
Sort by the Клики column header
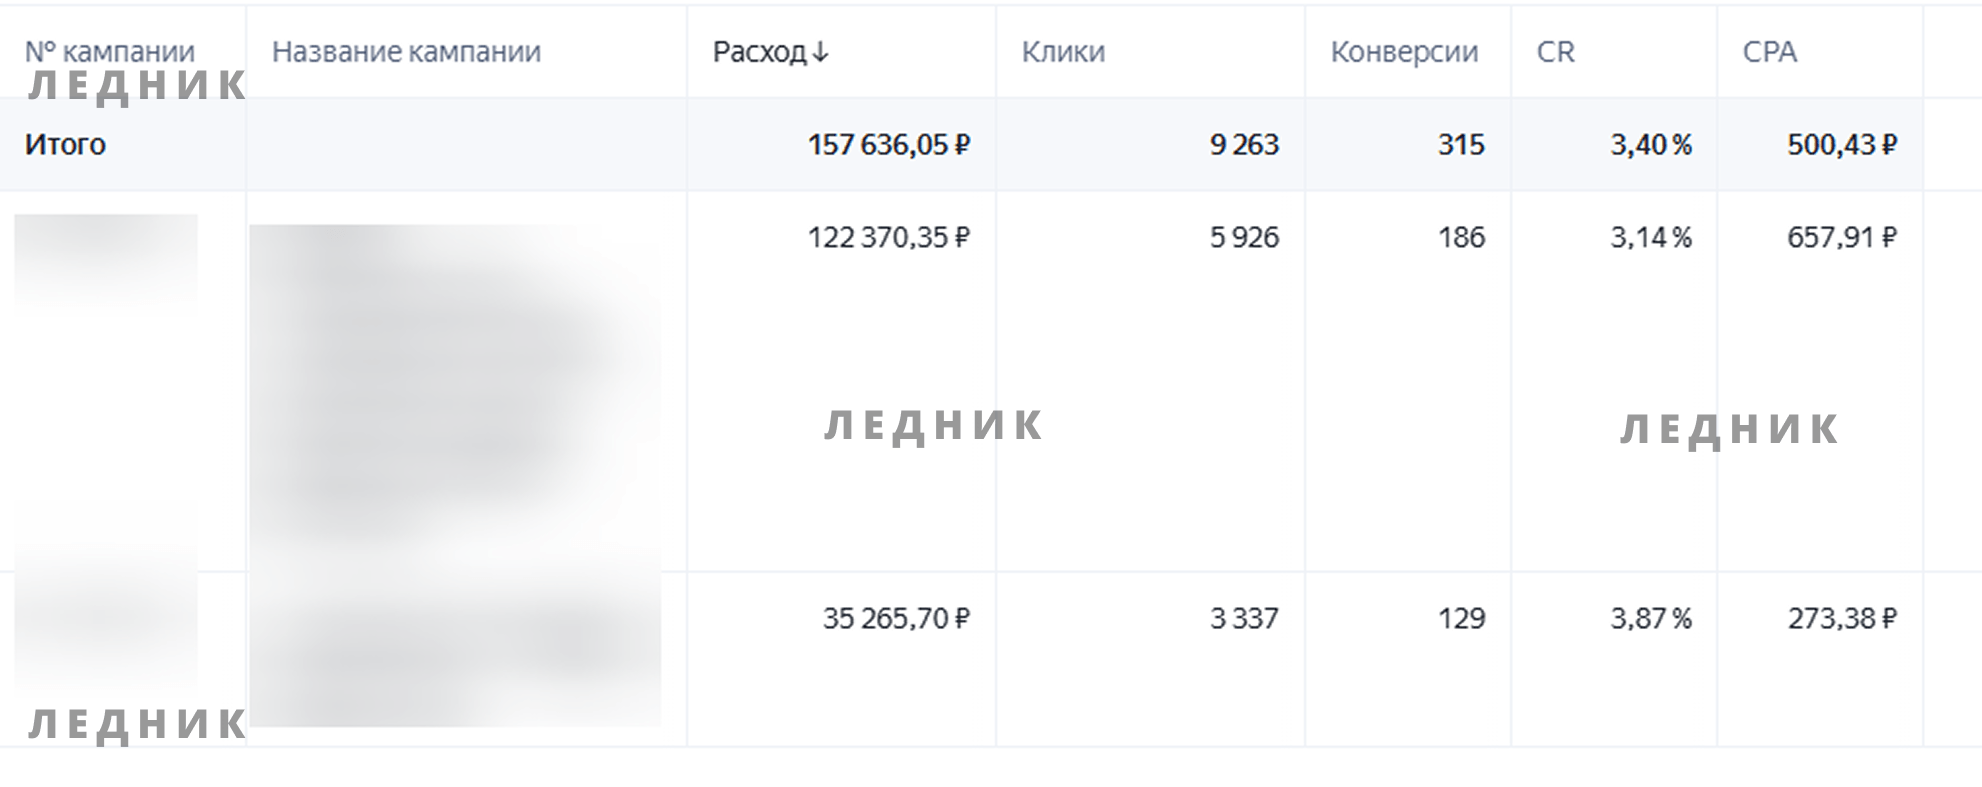pos(1063,52)
